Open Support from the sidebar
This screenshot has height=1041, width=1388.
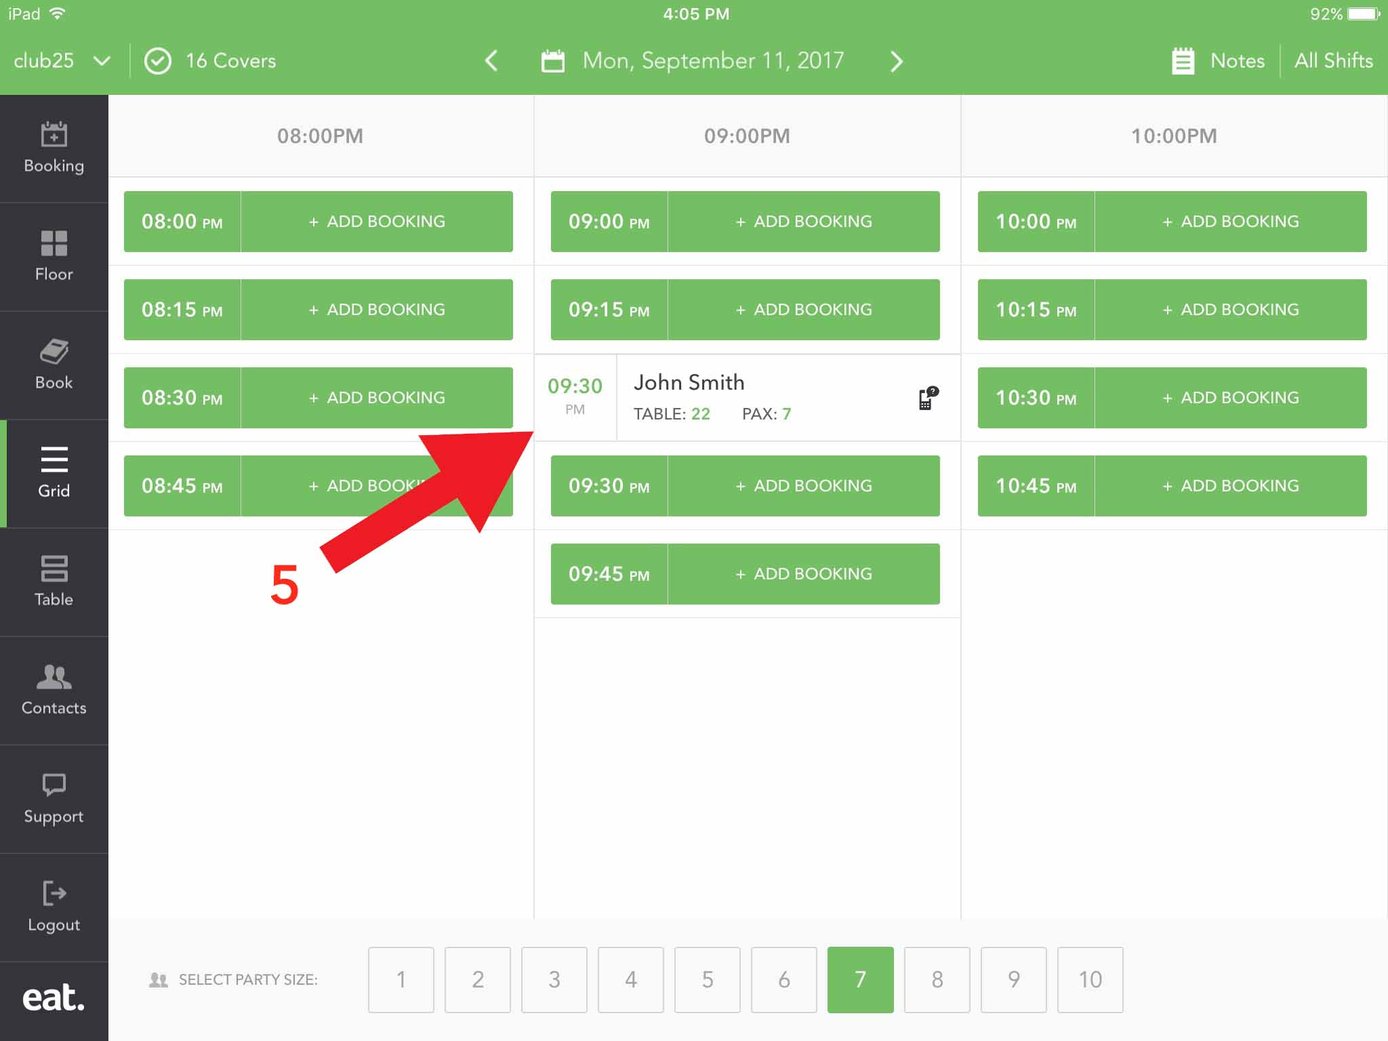54,798
